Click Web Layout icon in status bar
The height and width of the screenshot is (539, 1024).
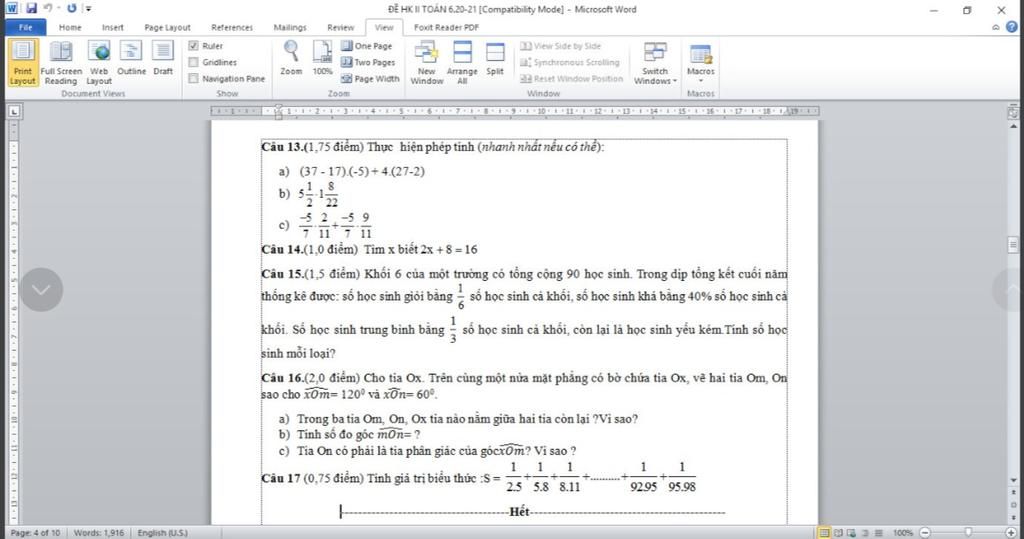pyautogui.click(x=852, y=532)
